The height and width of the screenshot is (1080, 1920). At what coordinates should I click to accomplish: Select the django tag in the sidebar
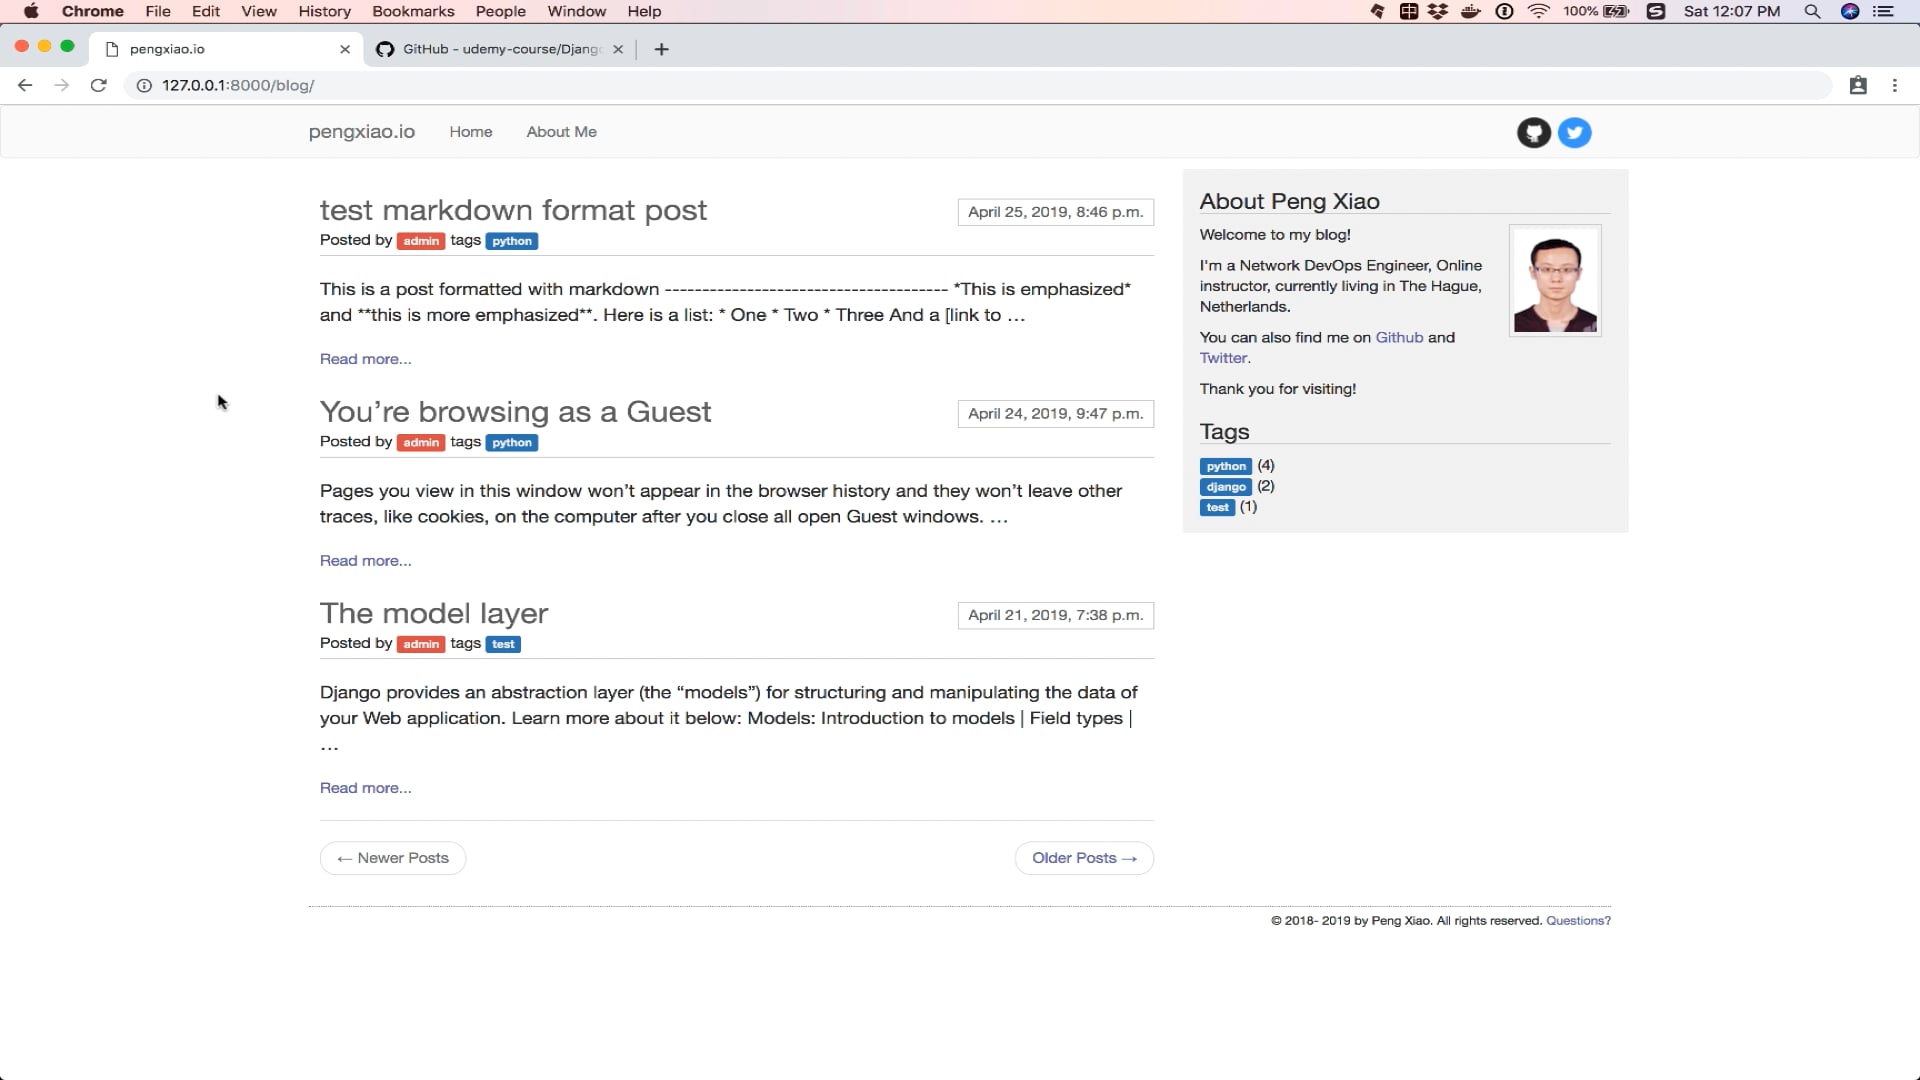[1225, 487]
